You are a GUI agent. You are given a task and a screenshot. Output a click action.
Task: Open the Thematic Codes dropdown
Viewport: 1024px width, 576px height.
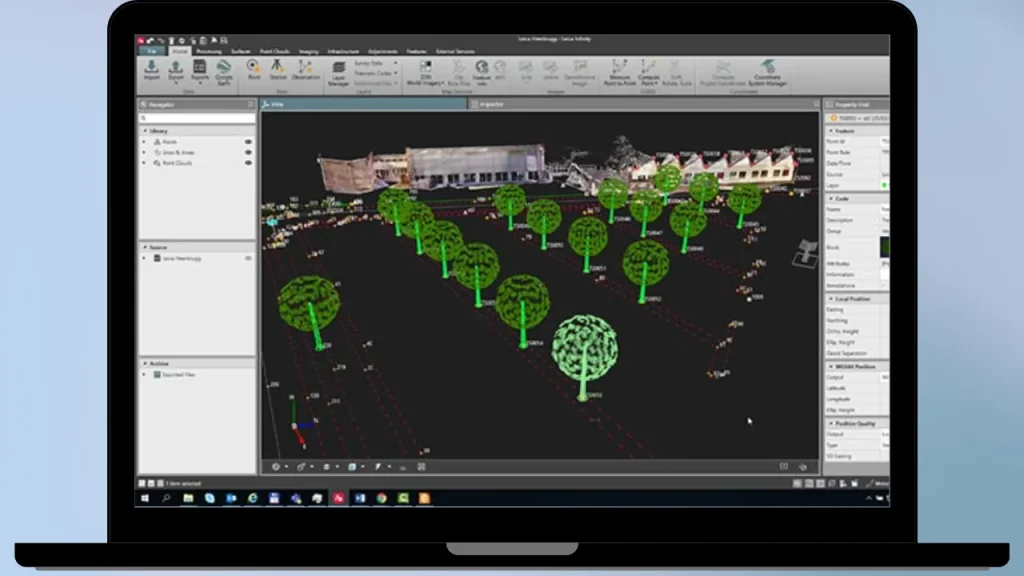(375, 73)
